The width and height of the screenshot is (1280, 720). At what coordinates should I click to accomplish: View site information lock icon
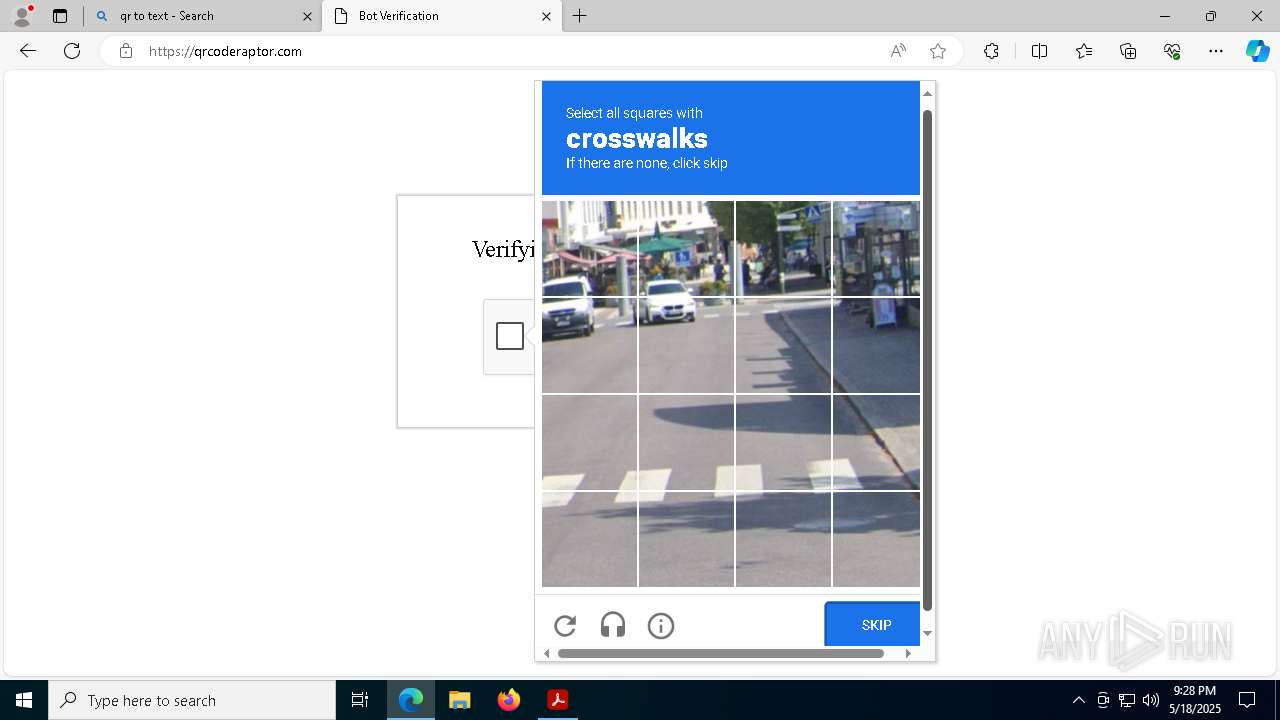126,51
